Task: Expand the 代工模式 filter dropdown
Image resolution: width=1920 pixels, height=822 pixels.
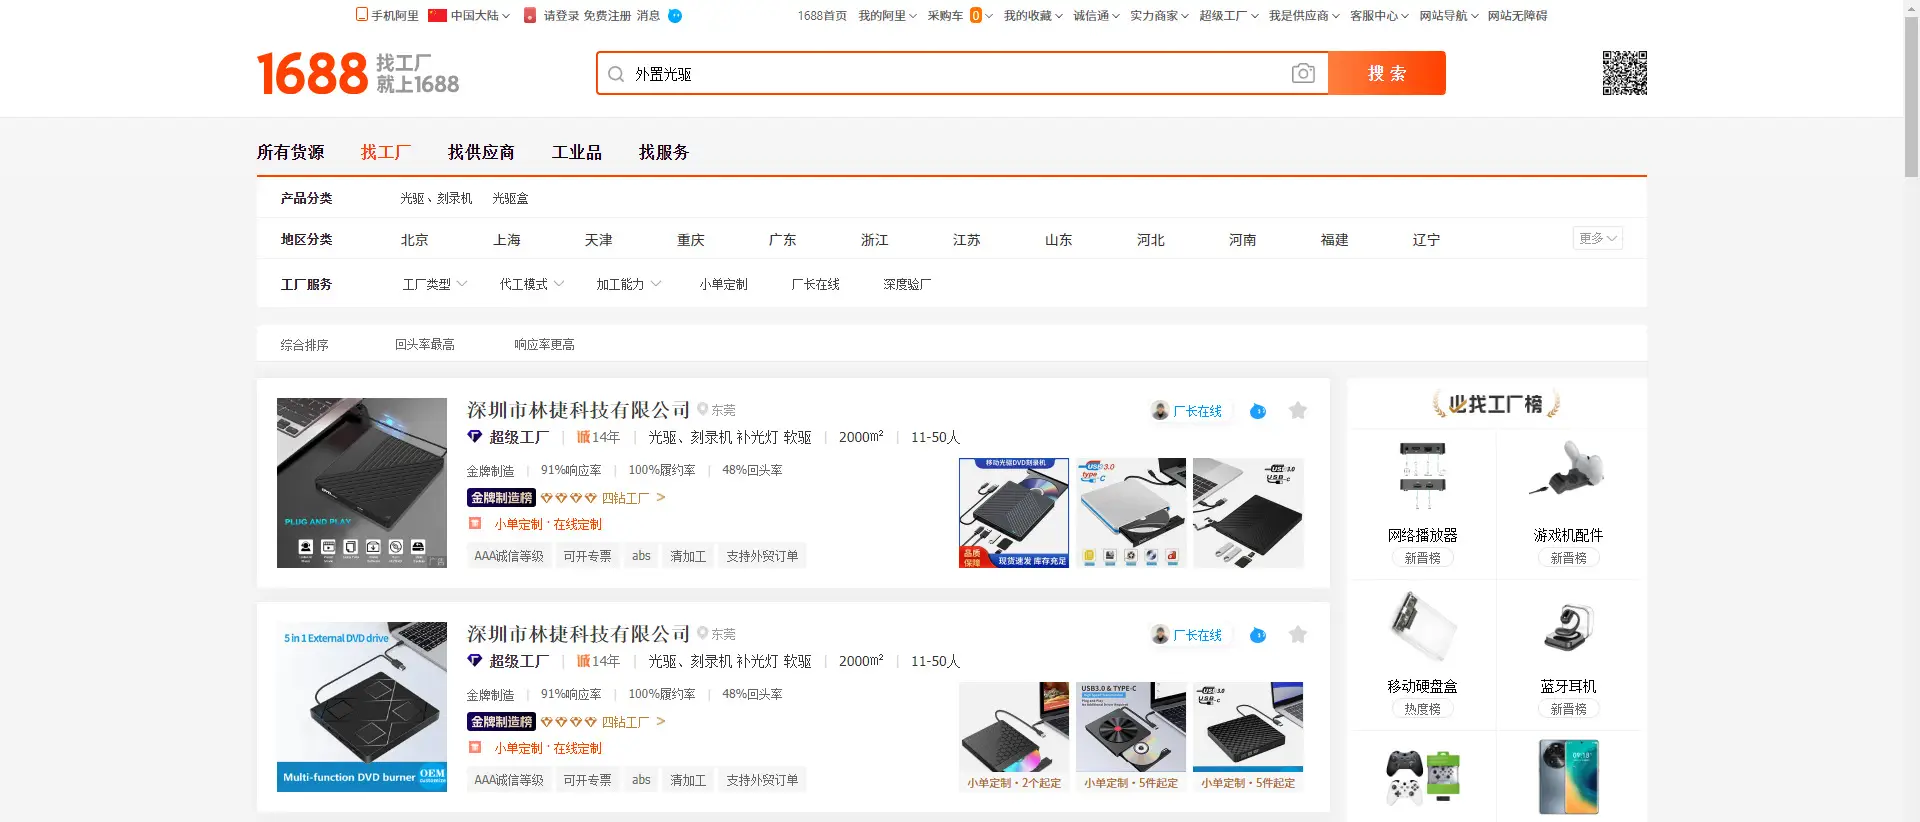Action: [532, 284]
